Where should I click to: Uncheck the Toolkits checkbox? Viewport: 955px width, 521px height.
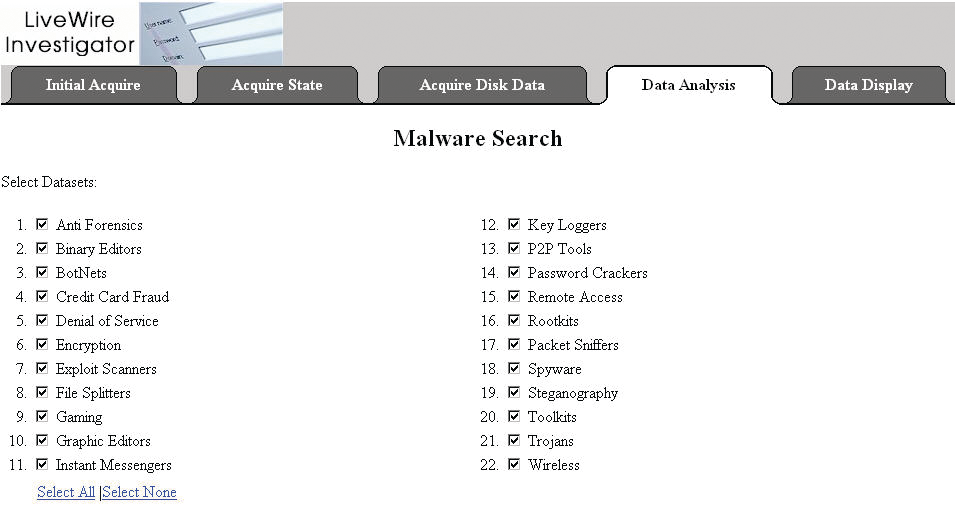pos(514,416)
